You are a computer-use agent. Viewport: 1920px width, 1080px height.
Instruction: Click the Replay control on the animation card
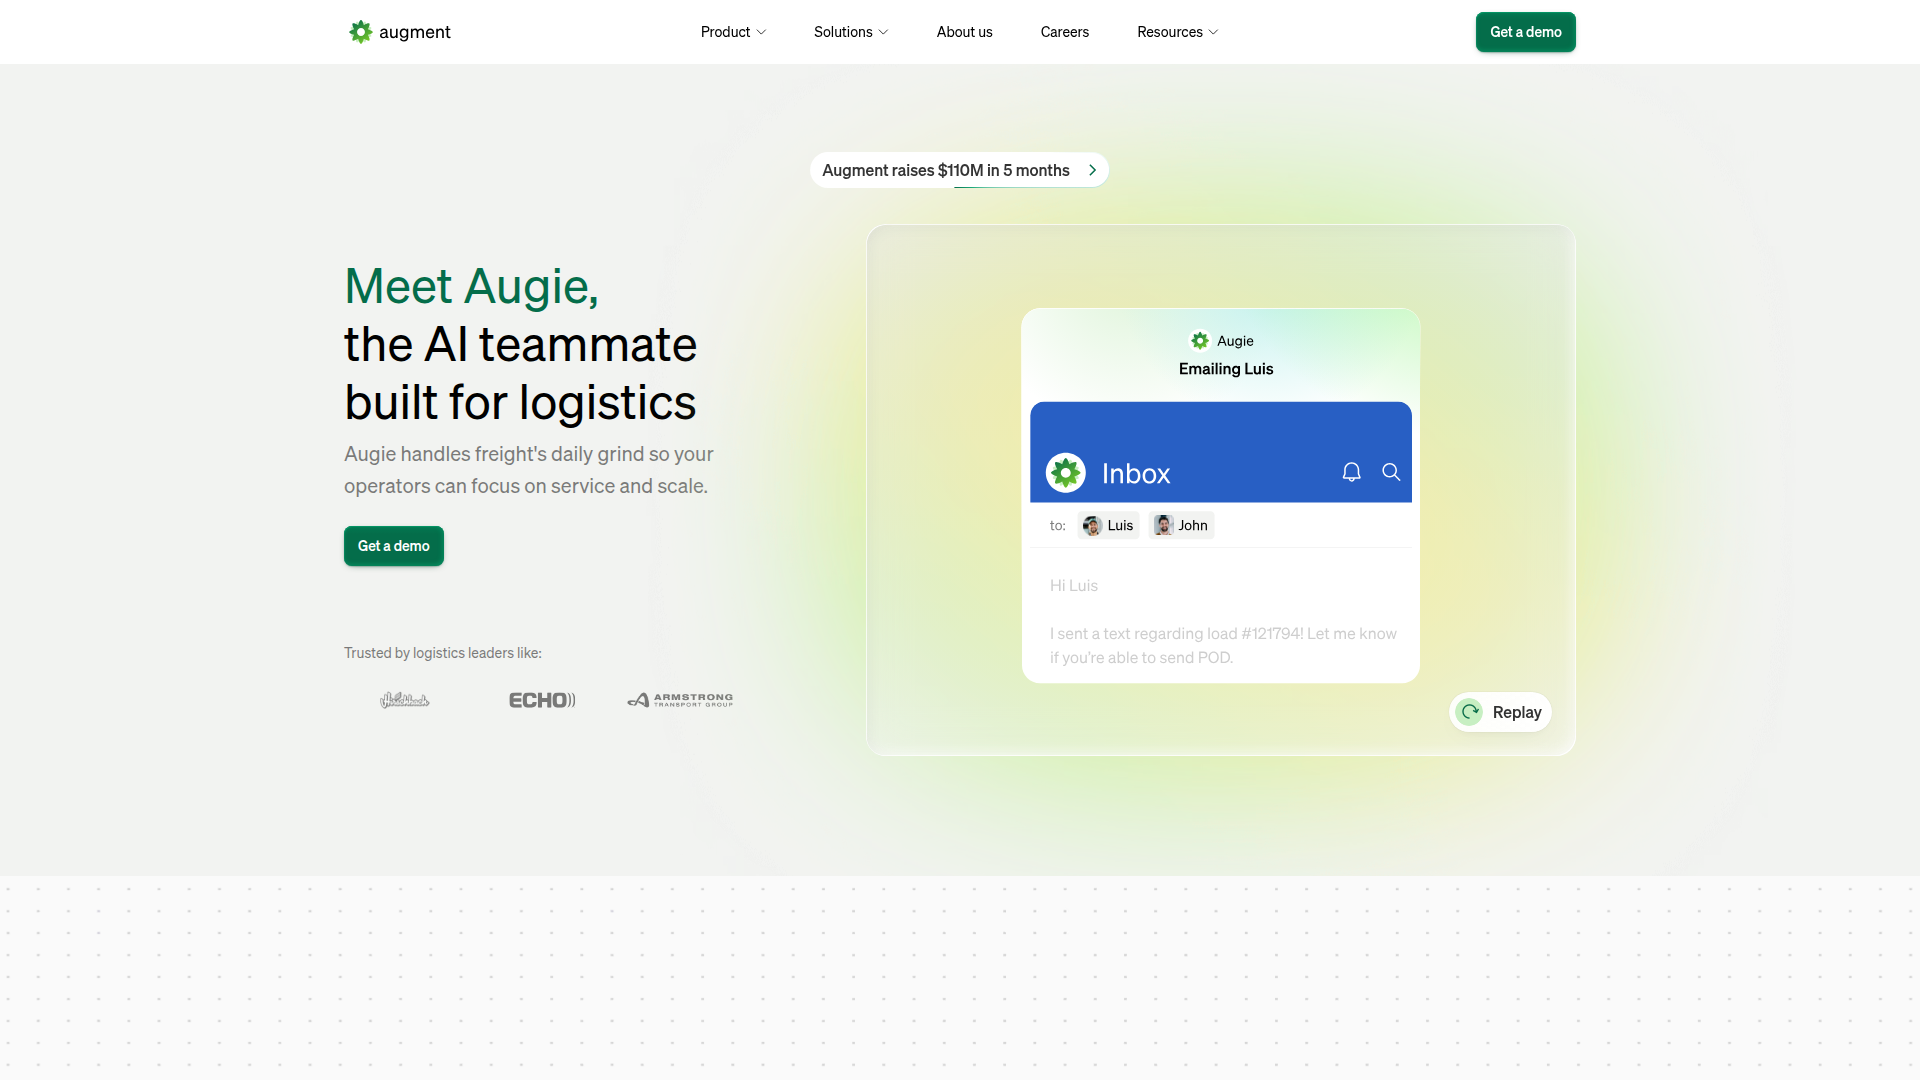click(1500, 712)
